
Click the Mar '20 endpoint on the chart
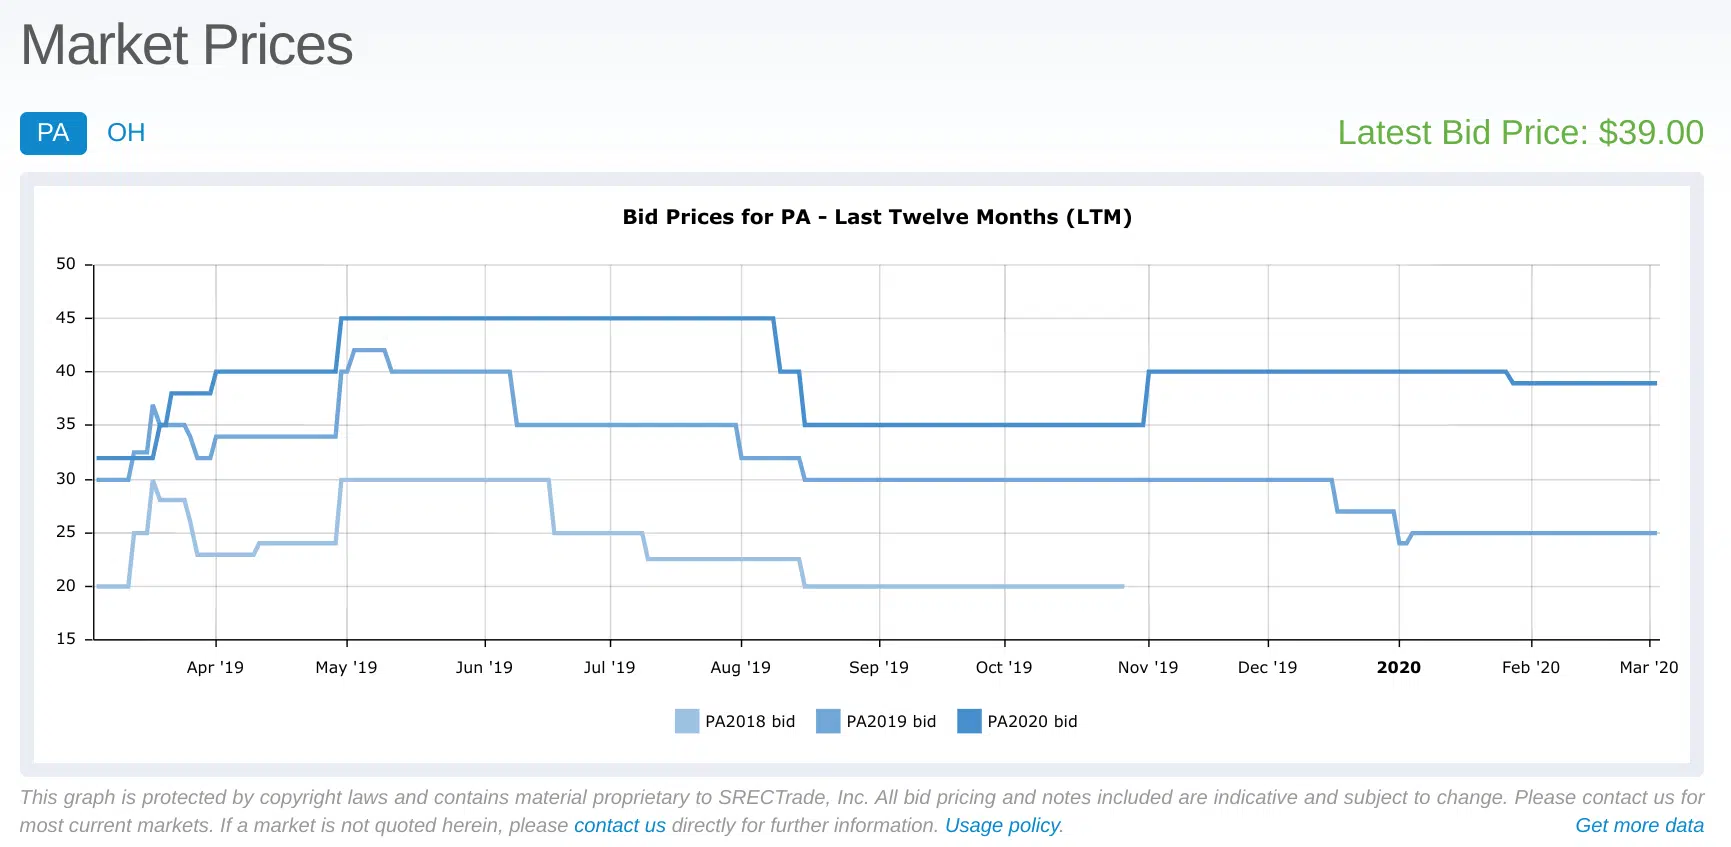pos(1655,383)
